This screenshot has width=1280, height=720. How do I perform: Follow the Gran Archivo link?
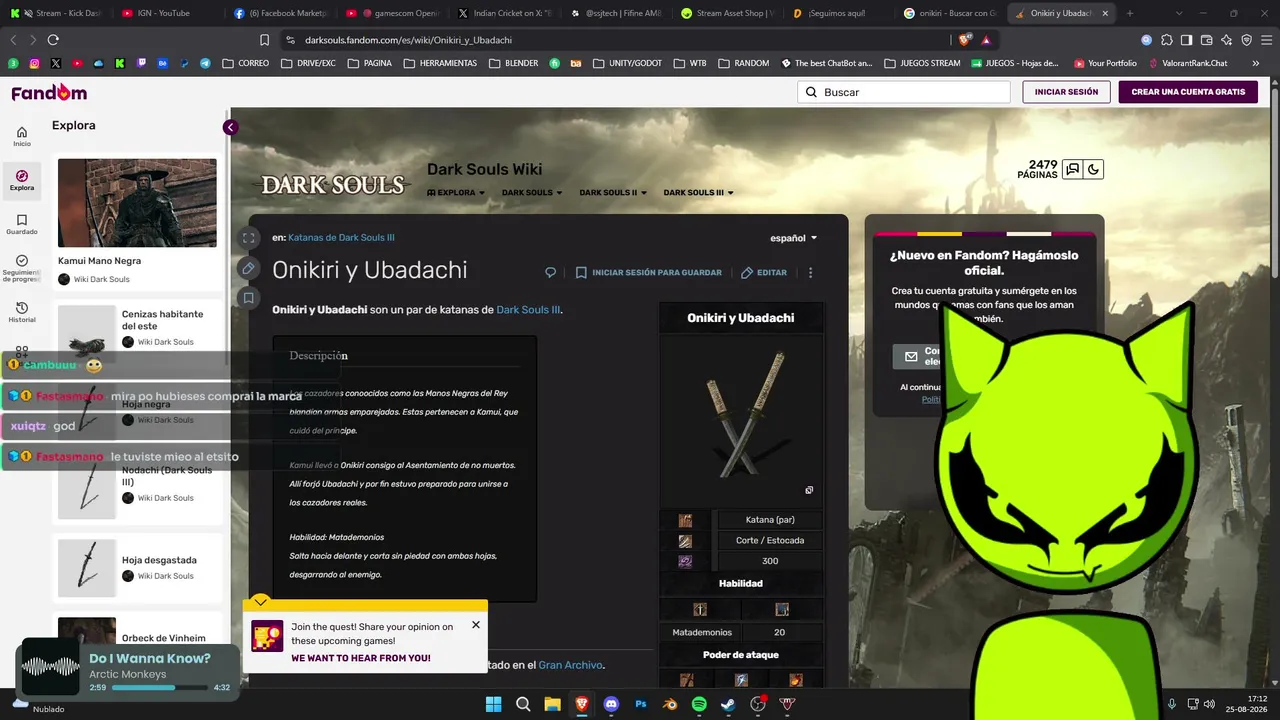coord(571,665)
